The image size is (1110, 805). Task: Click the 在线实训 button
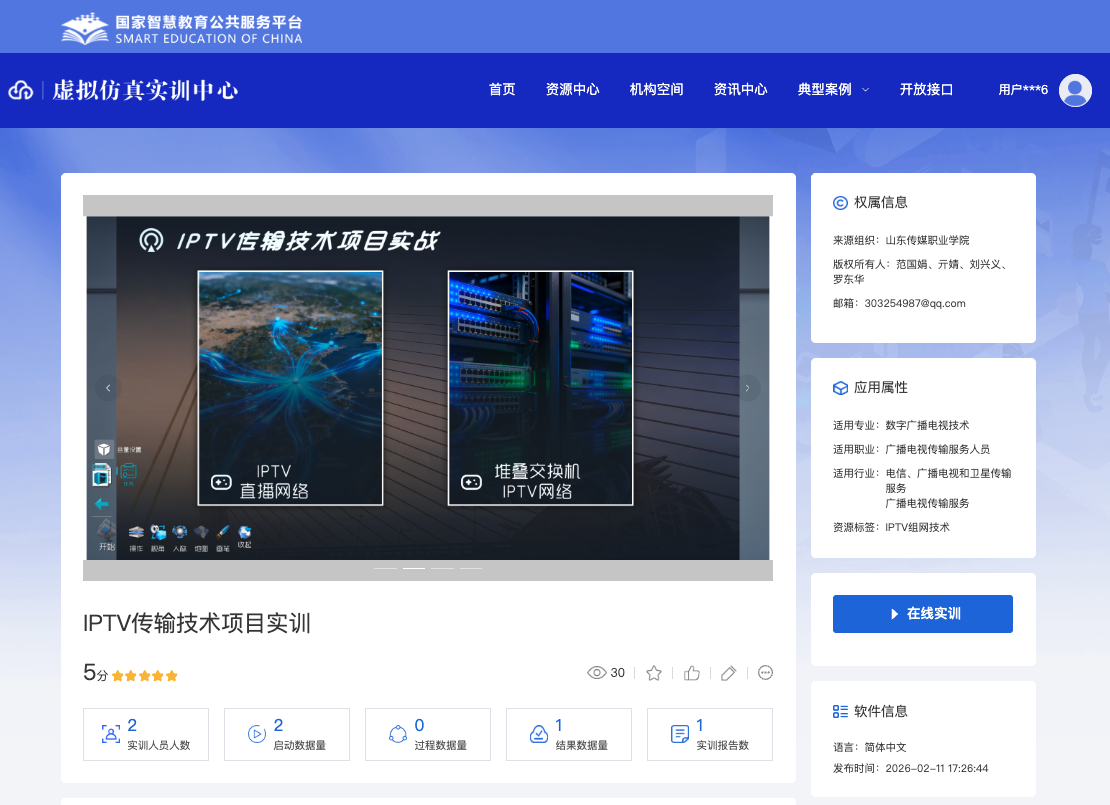tap(922, 614)
